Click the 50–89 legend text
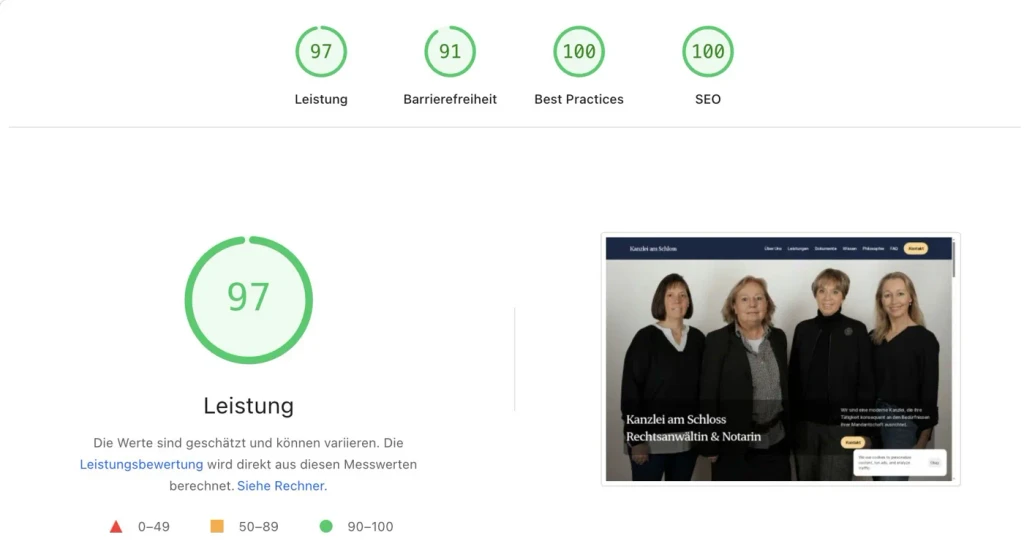 pyautogui.click(x=259, y=527)
